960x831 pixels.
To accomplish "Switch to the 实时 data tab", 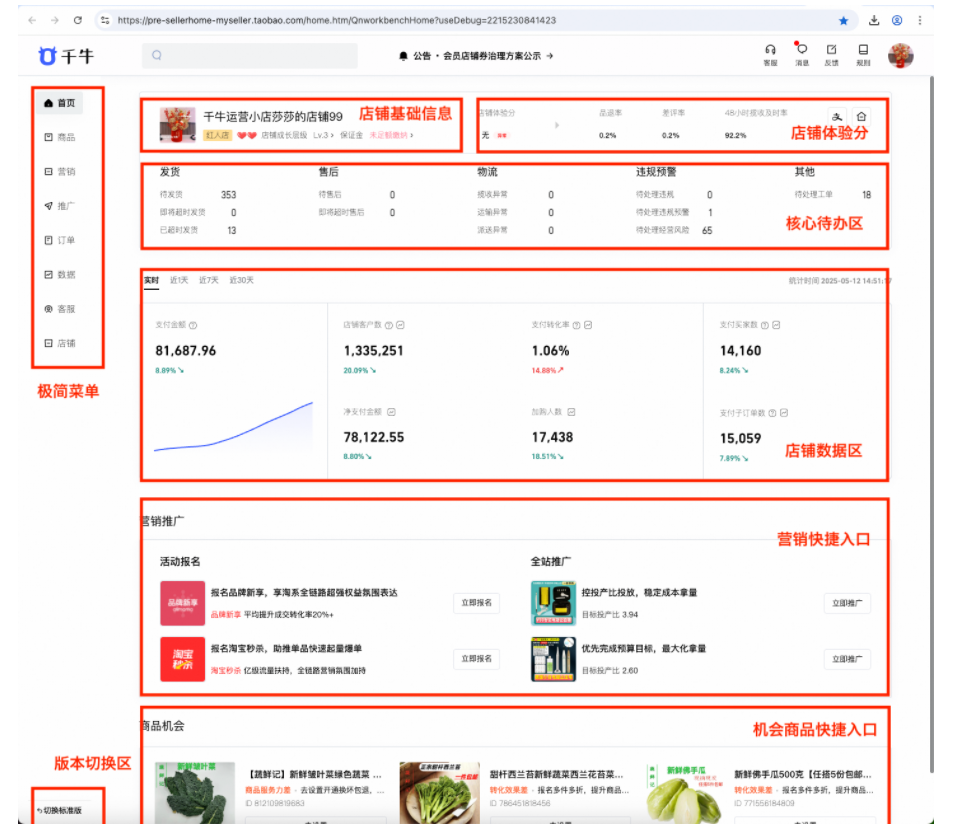I will tap(151, 280).
